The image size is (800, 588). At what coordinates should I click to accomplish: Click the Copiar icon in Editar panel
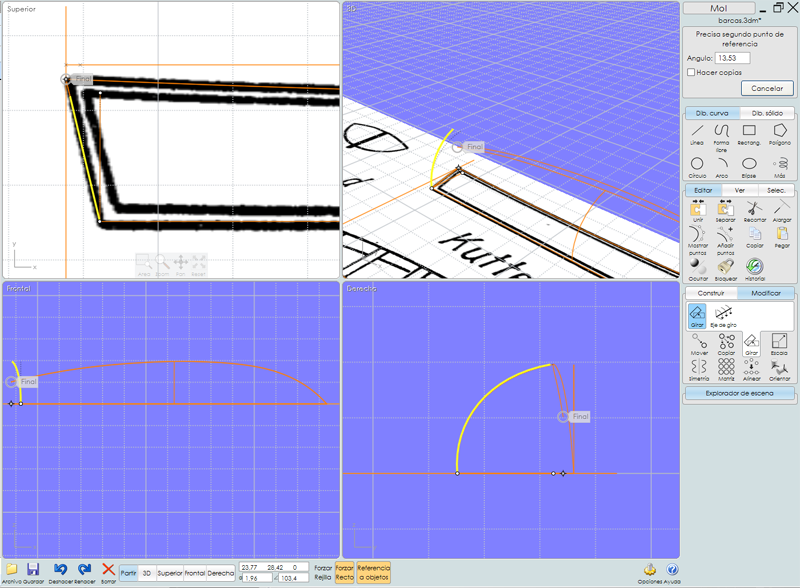coord(755,237)
